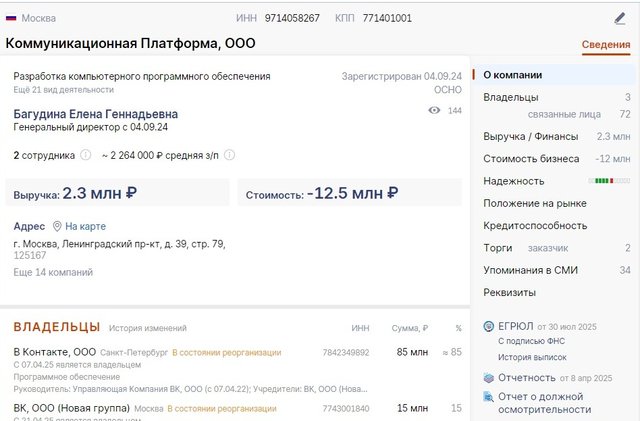Click the Стоимость -12.5 млн ₽ block
Image resolution: width=640 pixels, height=421 pixels.
click(350, 193)
